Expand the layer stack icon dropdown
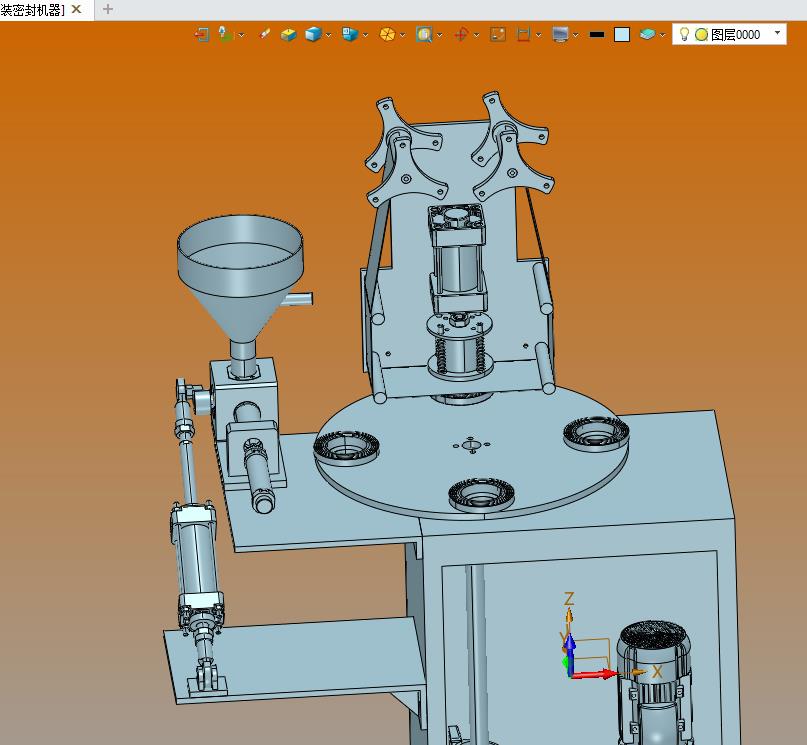 (x=662, y=35)
